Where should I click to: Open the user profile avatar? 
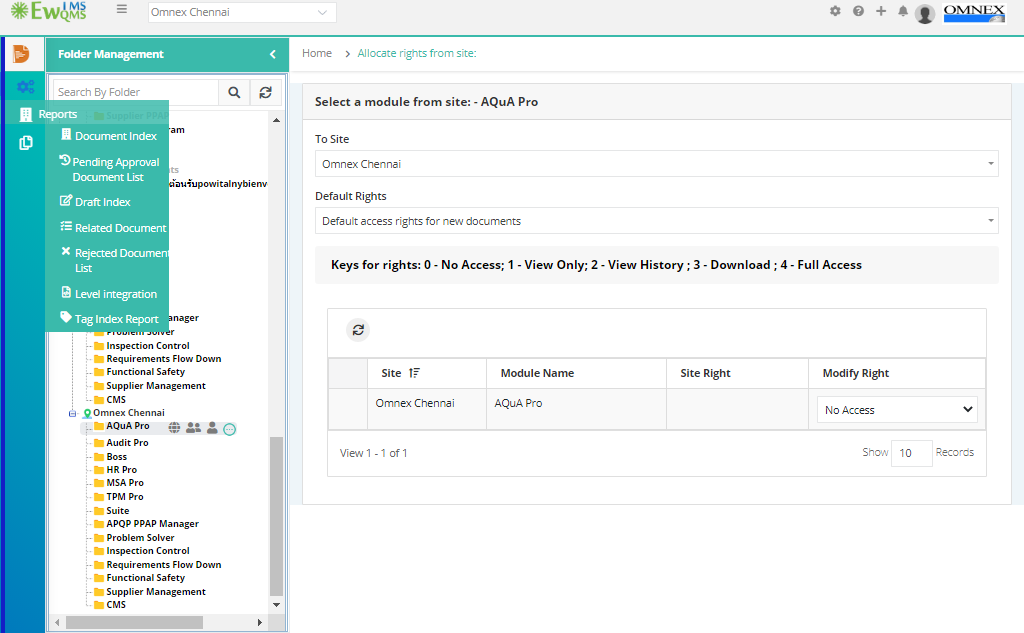click(925, 14)
